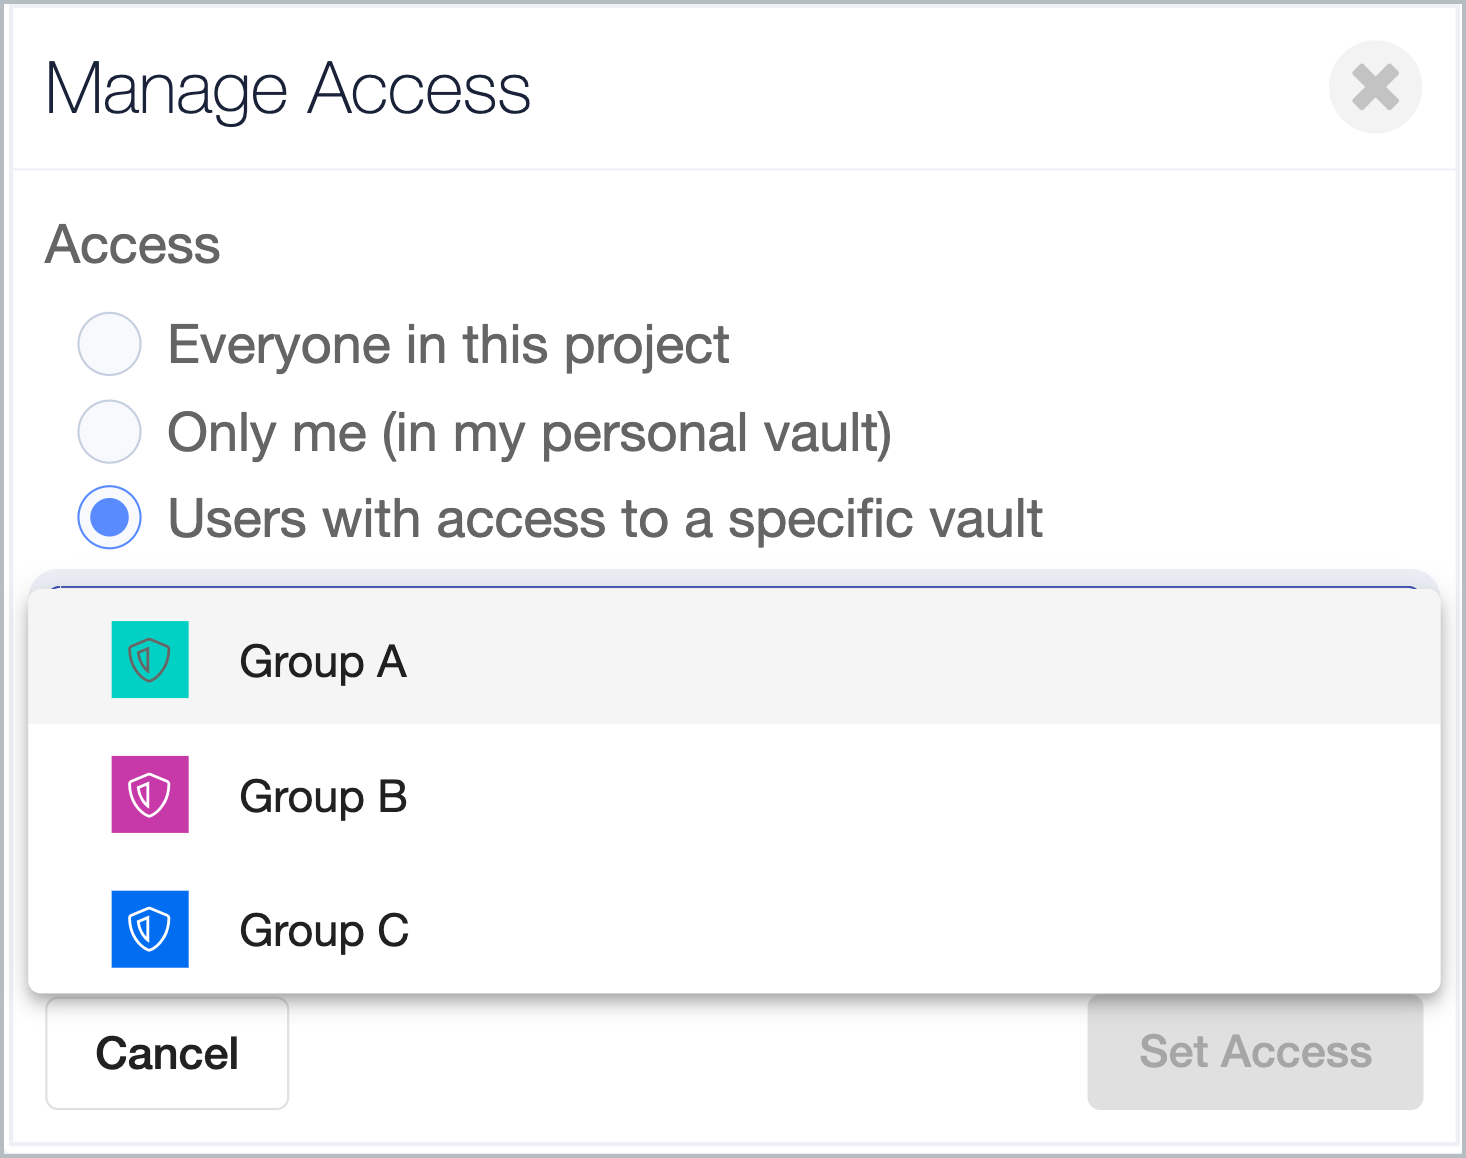This screenshot has width=1466, height=1158.
Task: Choose Group B from the vault list
Action: tap(323, 797)
